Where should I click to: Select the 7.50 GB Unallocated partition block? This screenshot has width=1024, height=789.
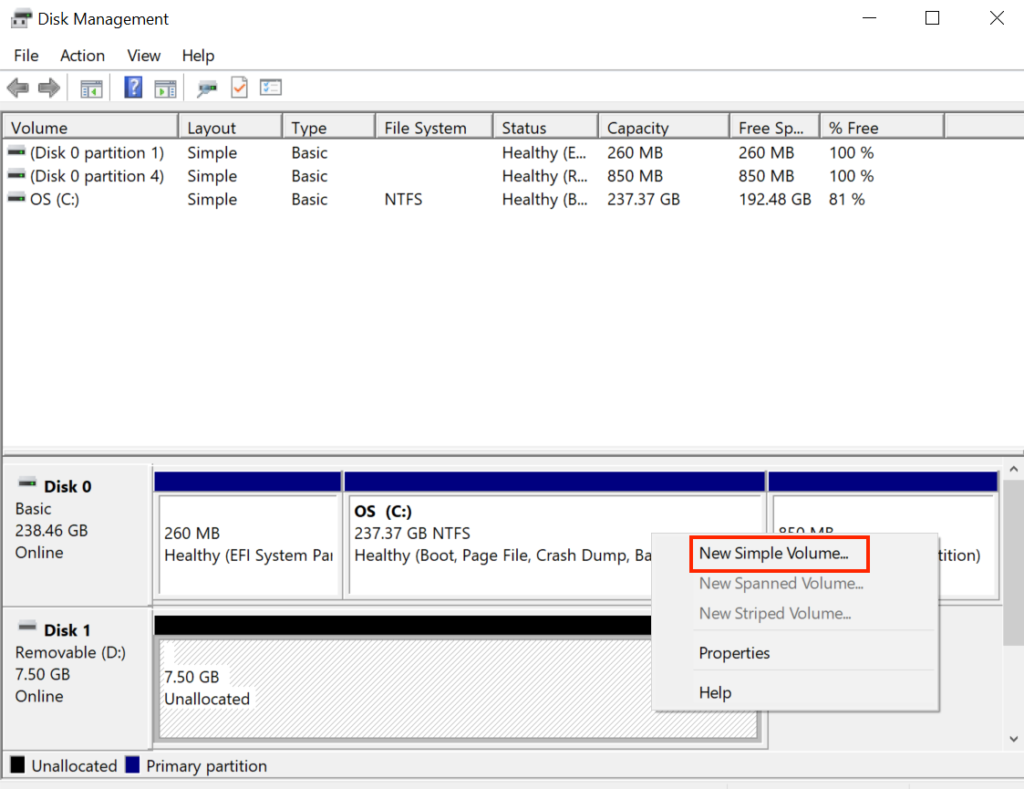point(400,688)
